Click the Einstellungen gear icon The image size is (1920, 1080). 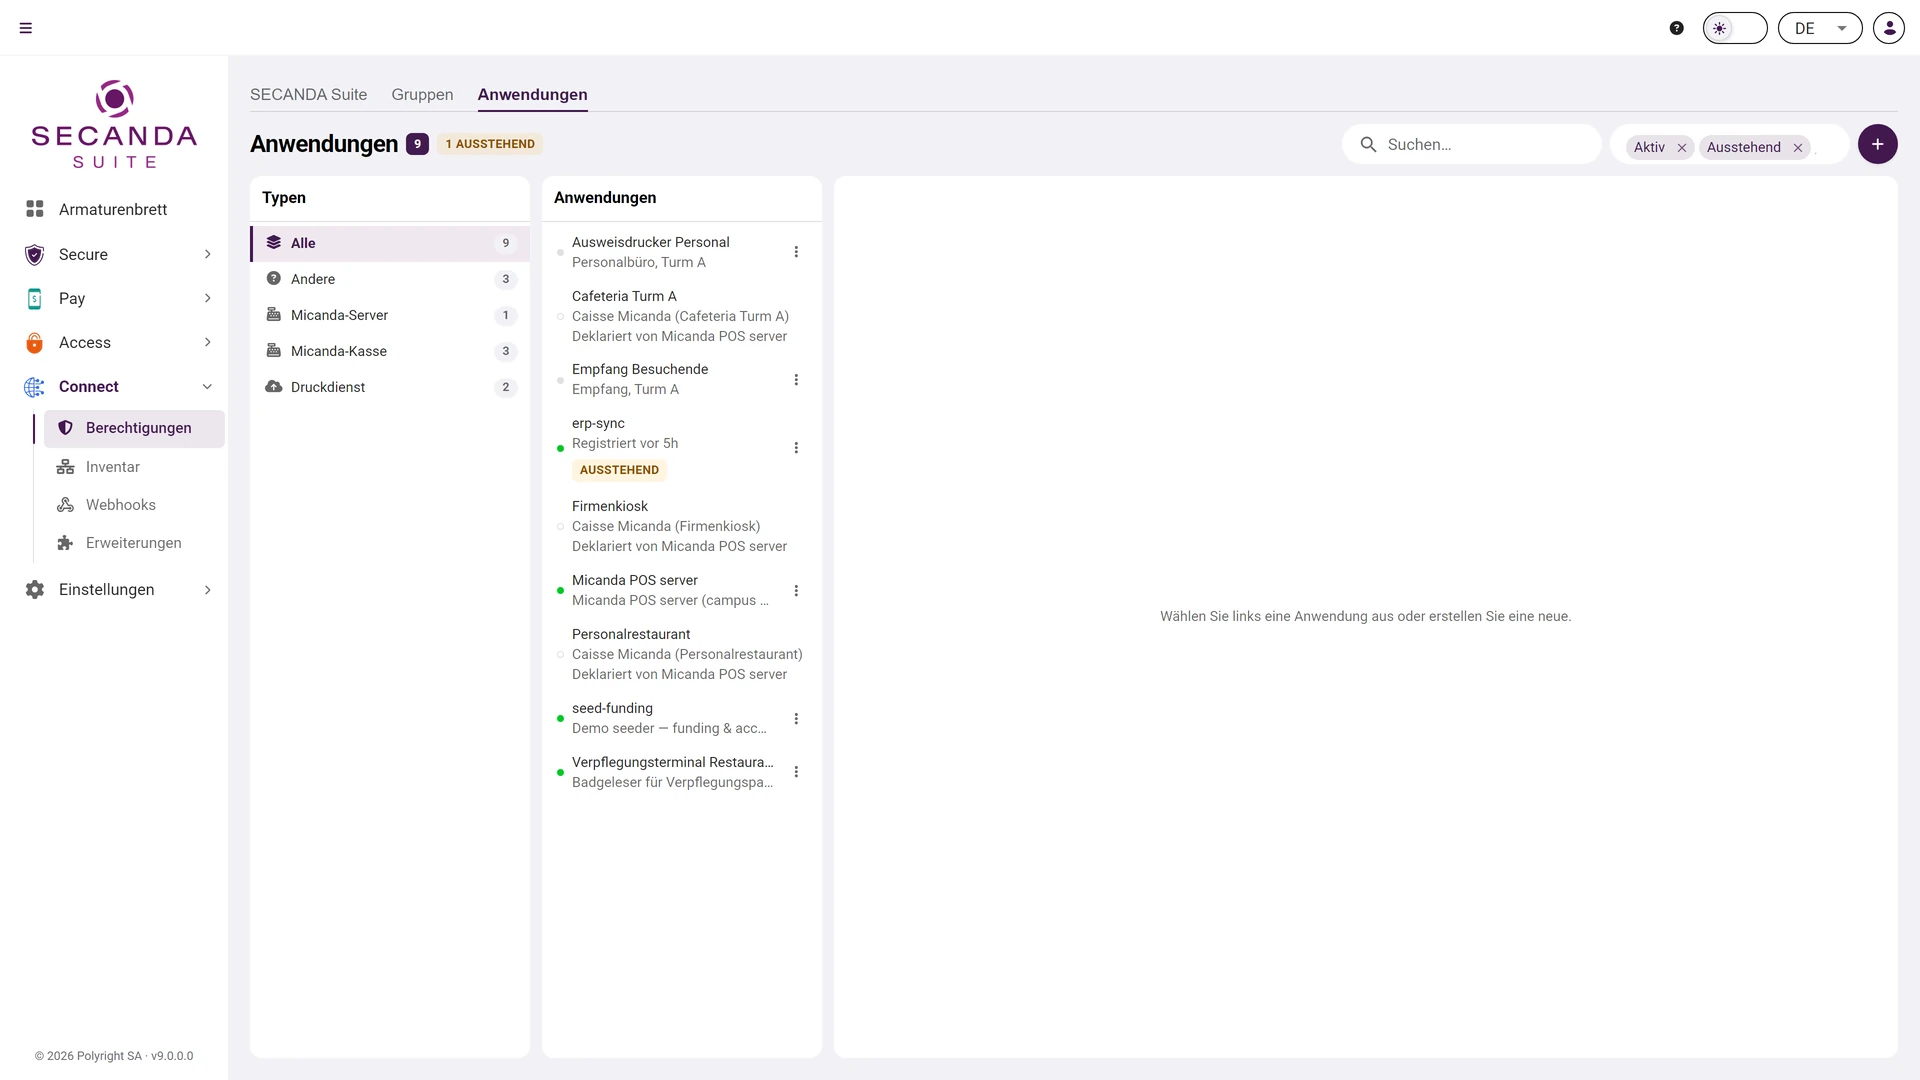click(35, 590)
